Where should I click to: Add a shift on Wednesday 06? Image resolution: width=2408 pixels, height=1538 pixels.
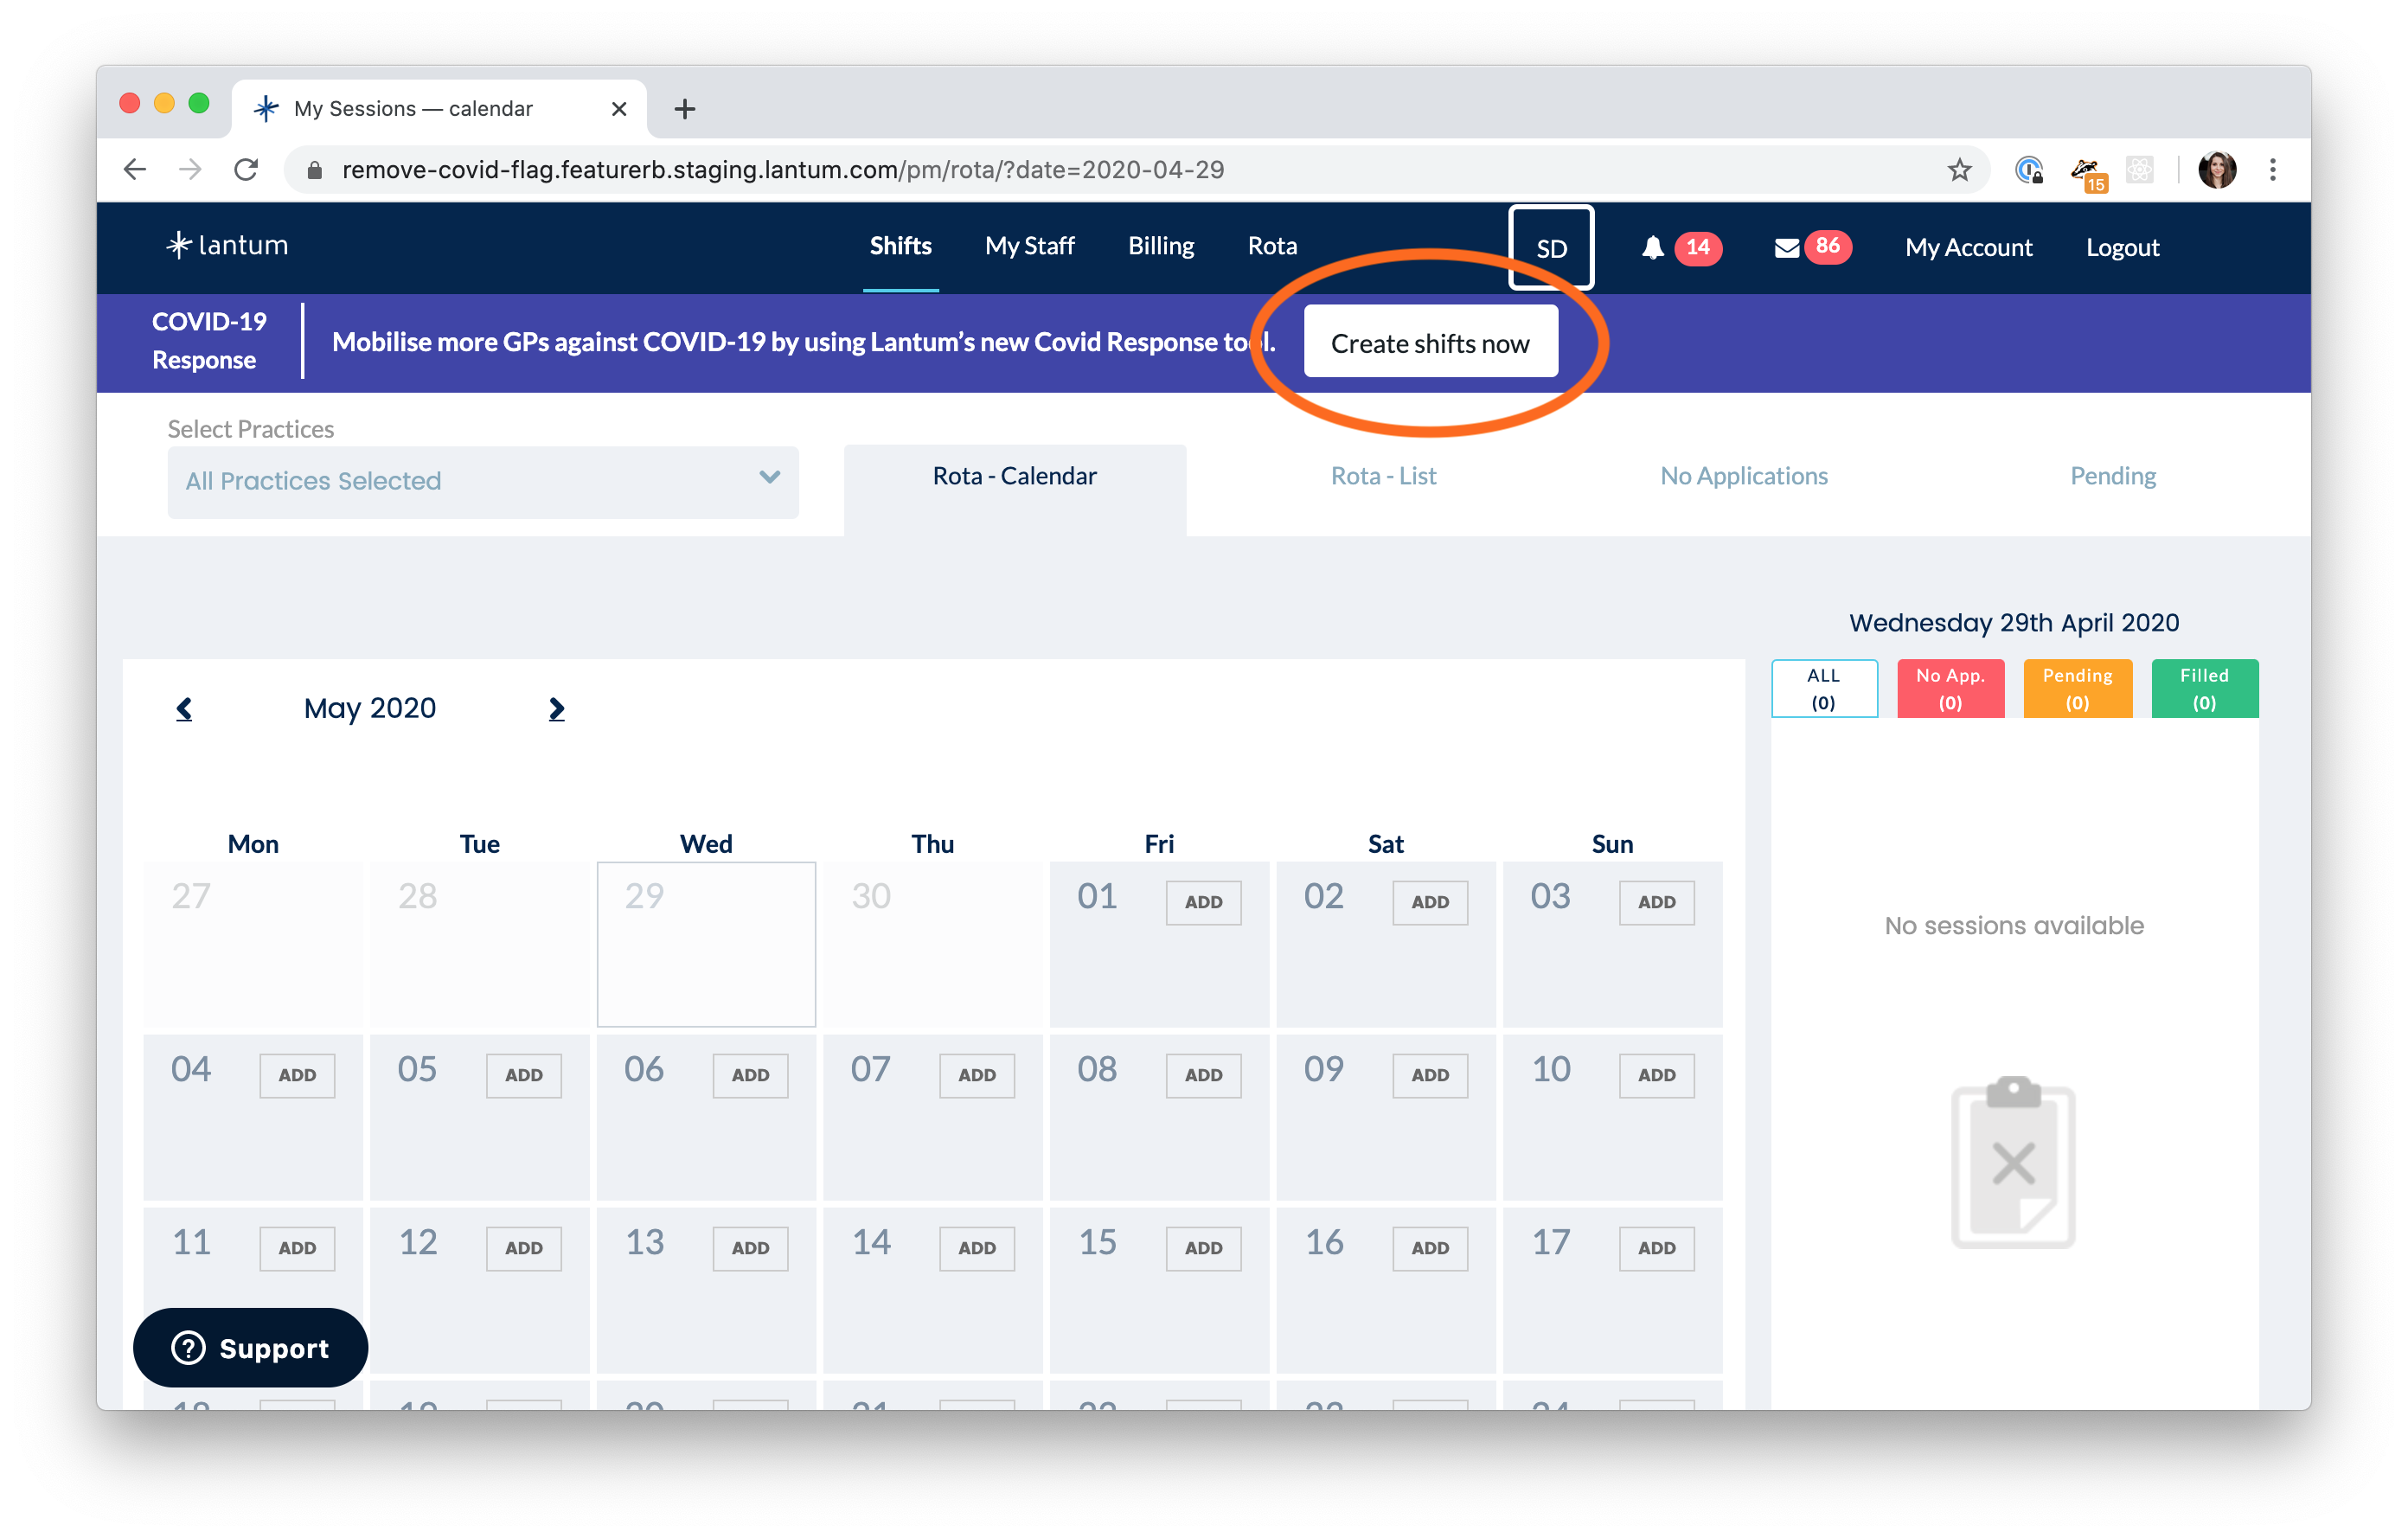click(750, 1075)
